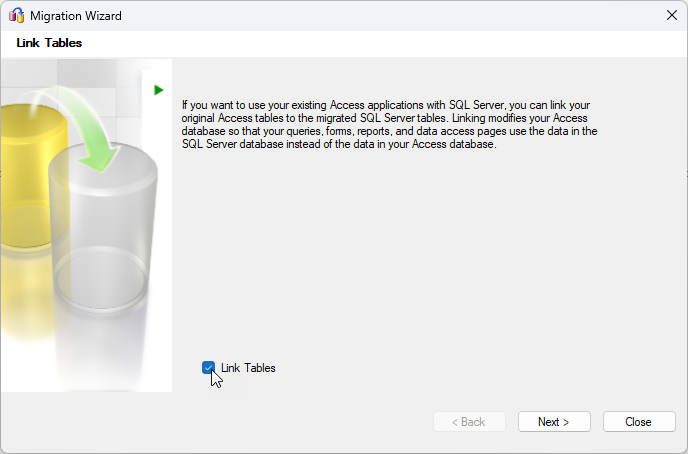Click the bold "Link Tables" page heading
Viewport: 688px width, 454px height.
click(x=49, y=43)
